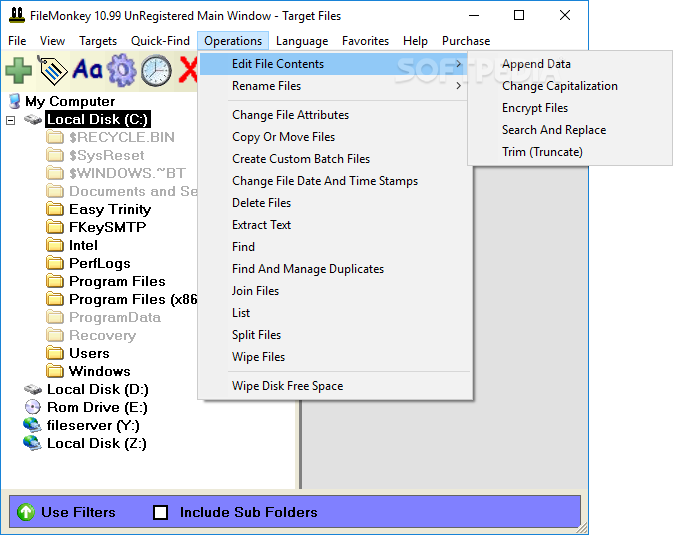
Task: Select Delete Files operation
Action: click(335, 203)
